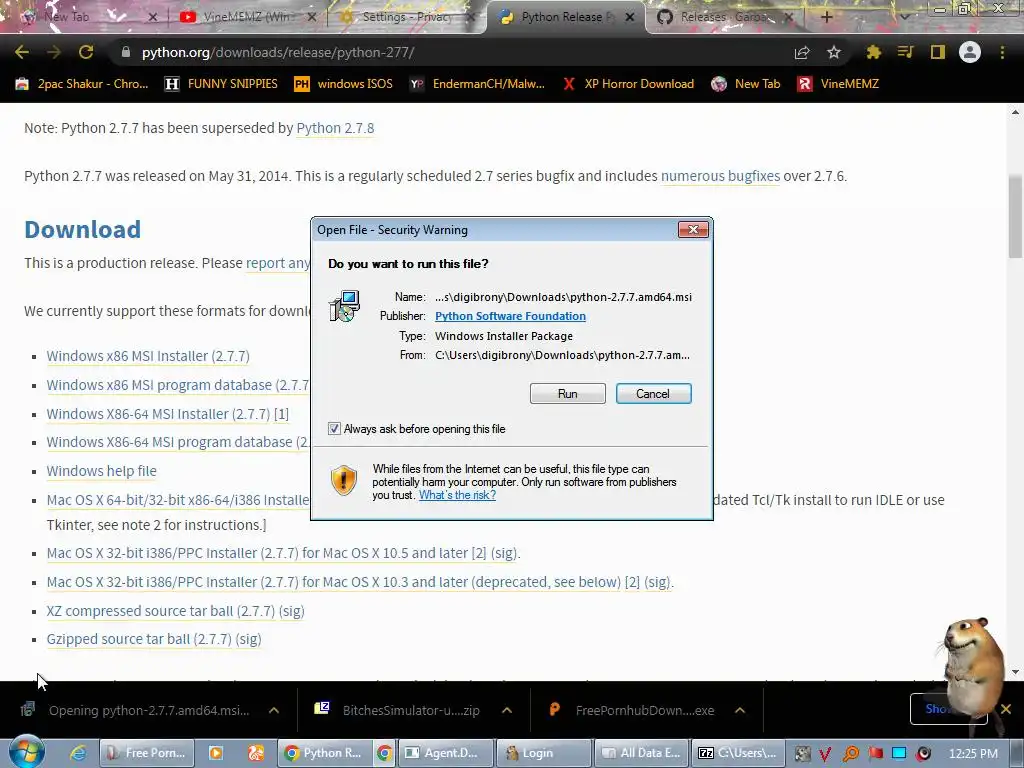Bookmark this page with the star icon
This screenshot has width=1024, height=768.
[x=834, y=52]
